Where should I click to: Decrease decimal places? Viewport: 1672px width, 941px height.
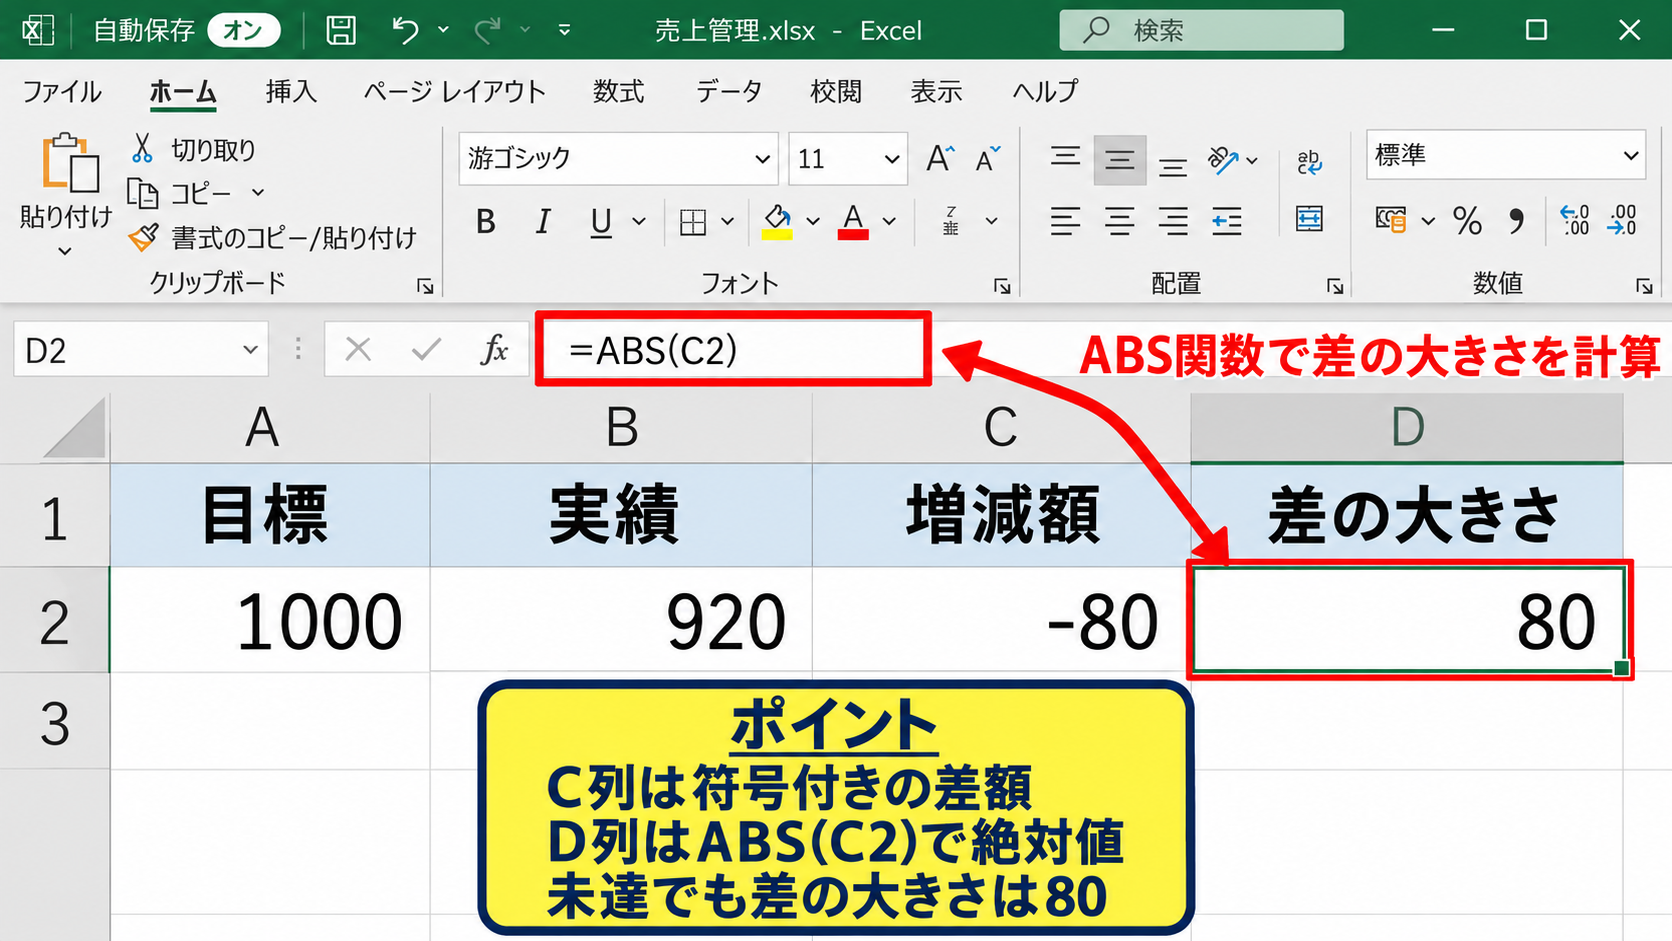pyautogui.click(x=1622, y=220)
